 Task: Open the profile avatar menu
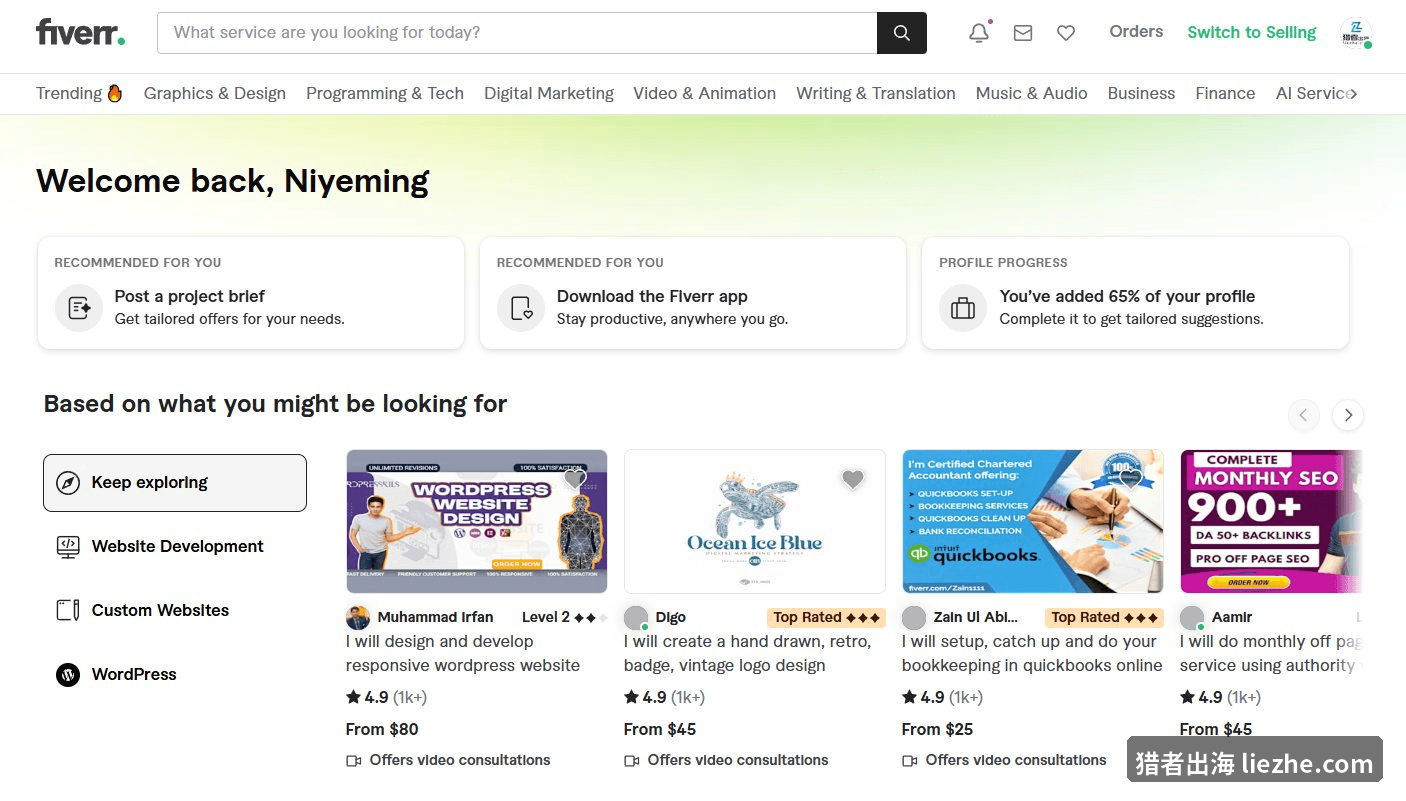tap(1356, 33)
